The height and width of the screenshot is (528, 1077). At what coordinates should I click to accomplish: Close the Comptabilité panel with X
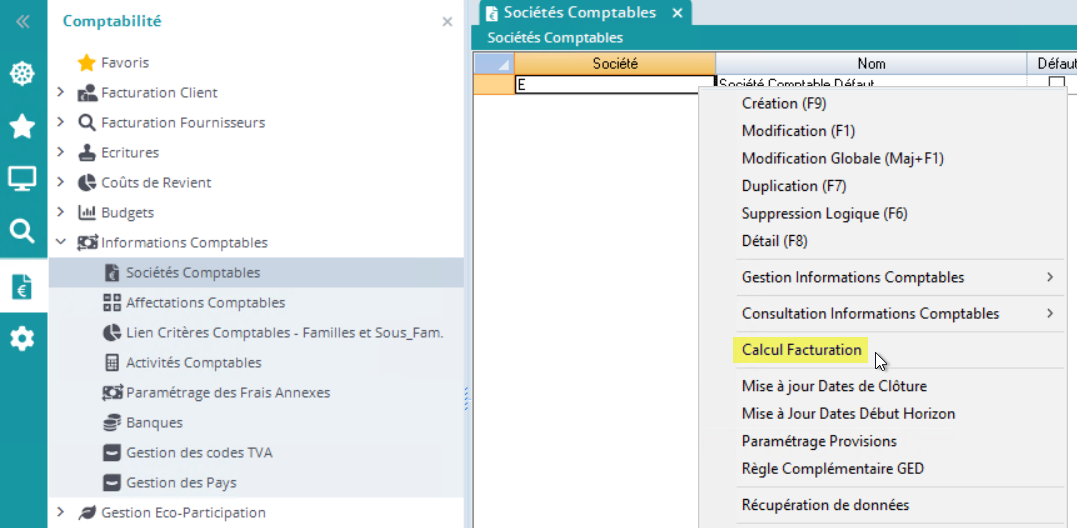tap(447, 21)
